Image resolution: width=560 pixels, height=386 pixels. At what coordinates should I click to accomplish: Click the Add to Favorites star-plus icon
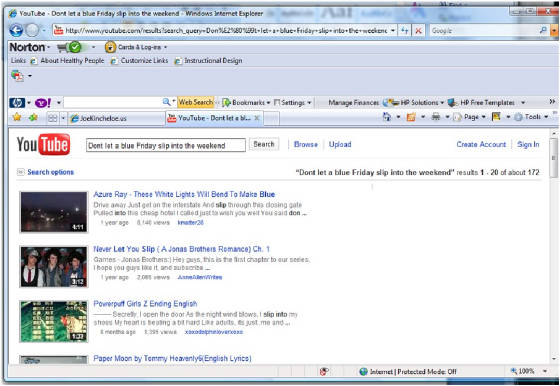[x=33, y=117]
